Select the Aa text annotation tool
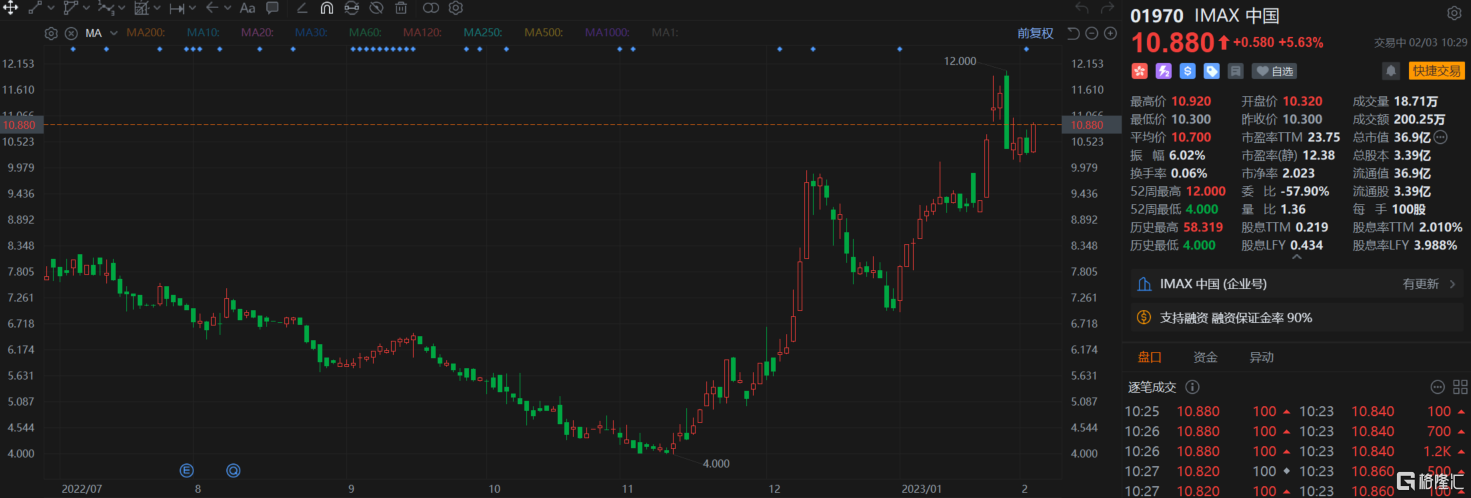 click(247, 8)
